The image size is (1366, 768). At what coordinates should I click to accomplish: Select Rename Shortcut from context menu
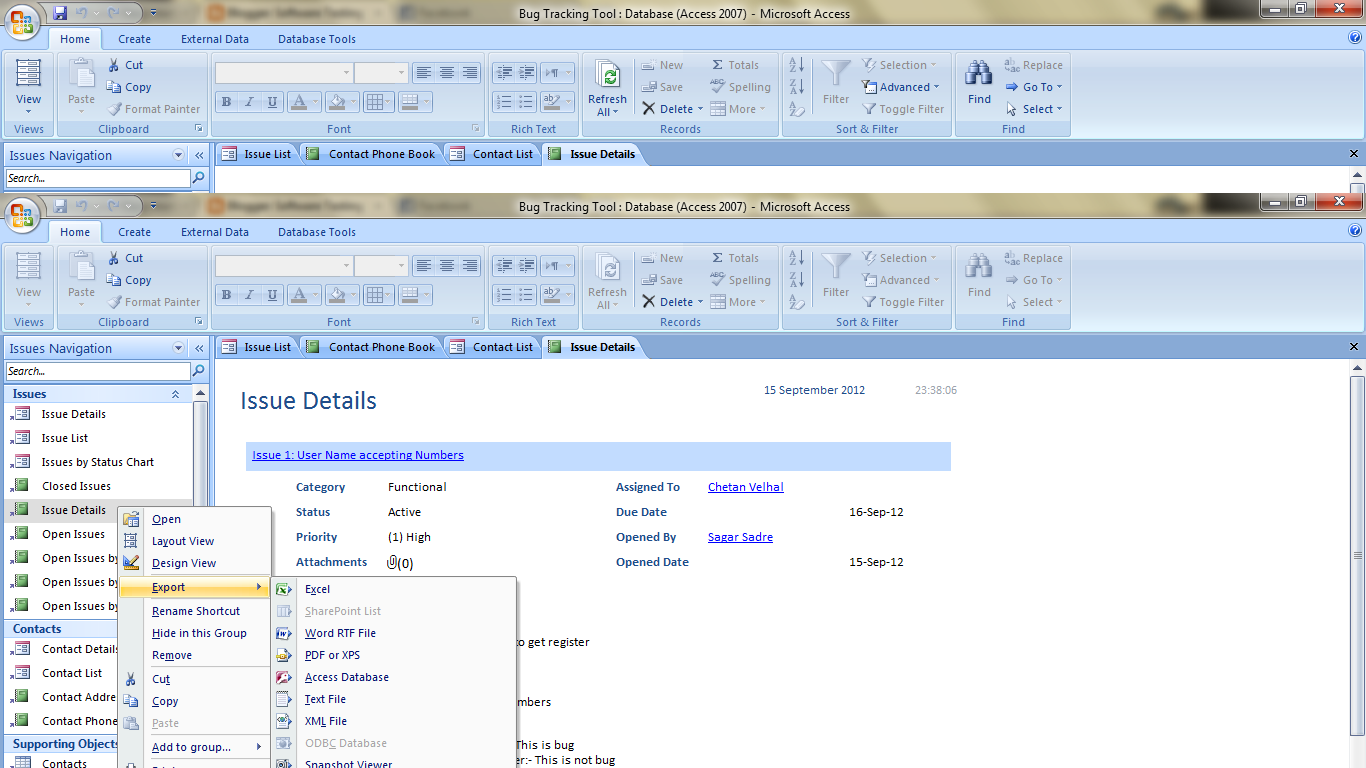coord(195,611)
